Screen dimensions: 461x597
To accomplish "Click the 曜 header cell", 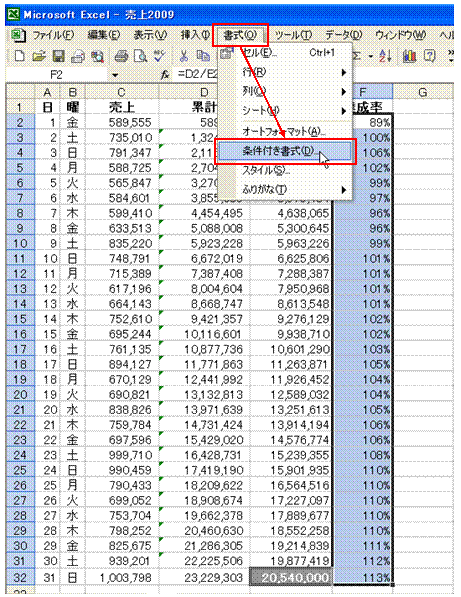I will 72,107.
